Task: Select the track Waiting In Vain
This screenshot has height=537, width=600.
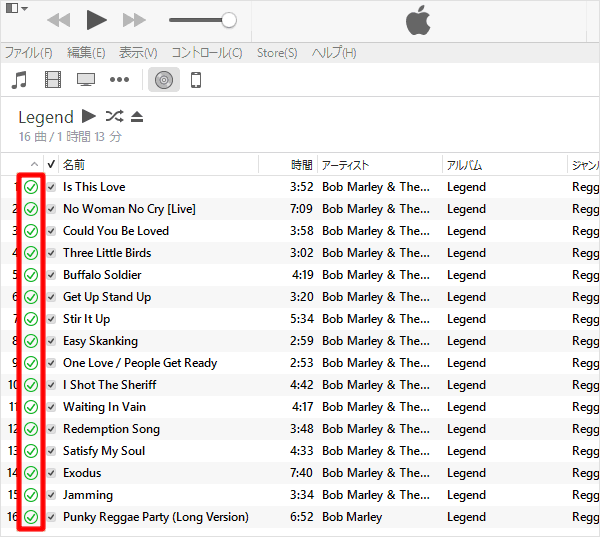Action: pos(104,407)
